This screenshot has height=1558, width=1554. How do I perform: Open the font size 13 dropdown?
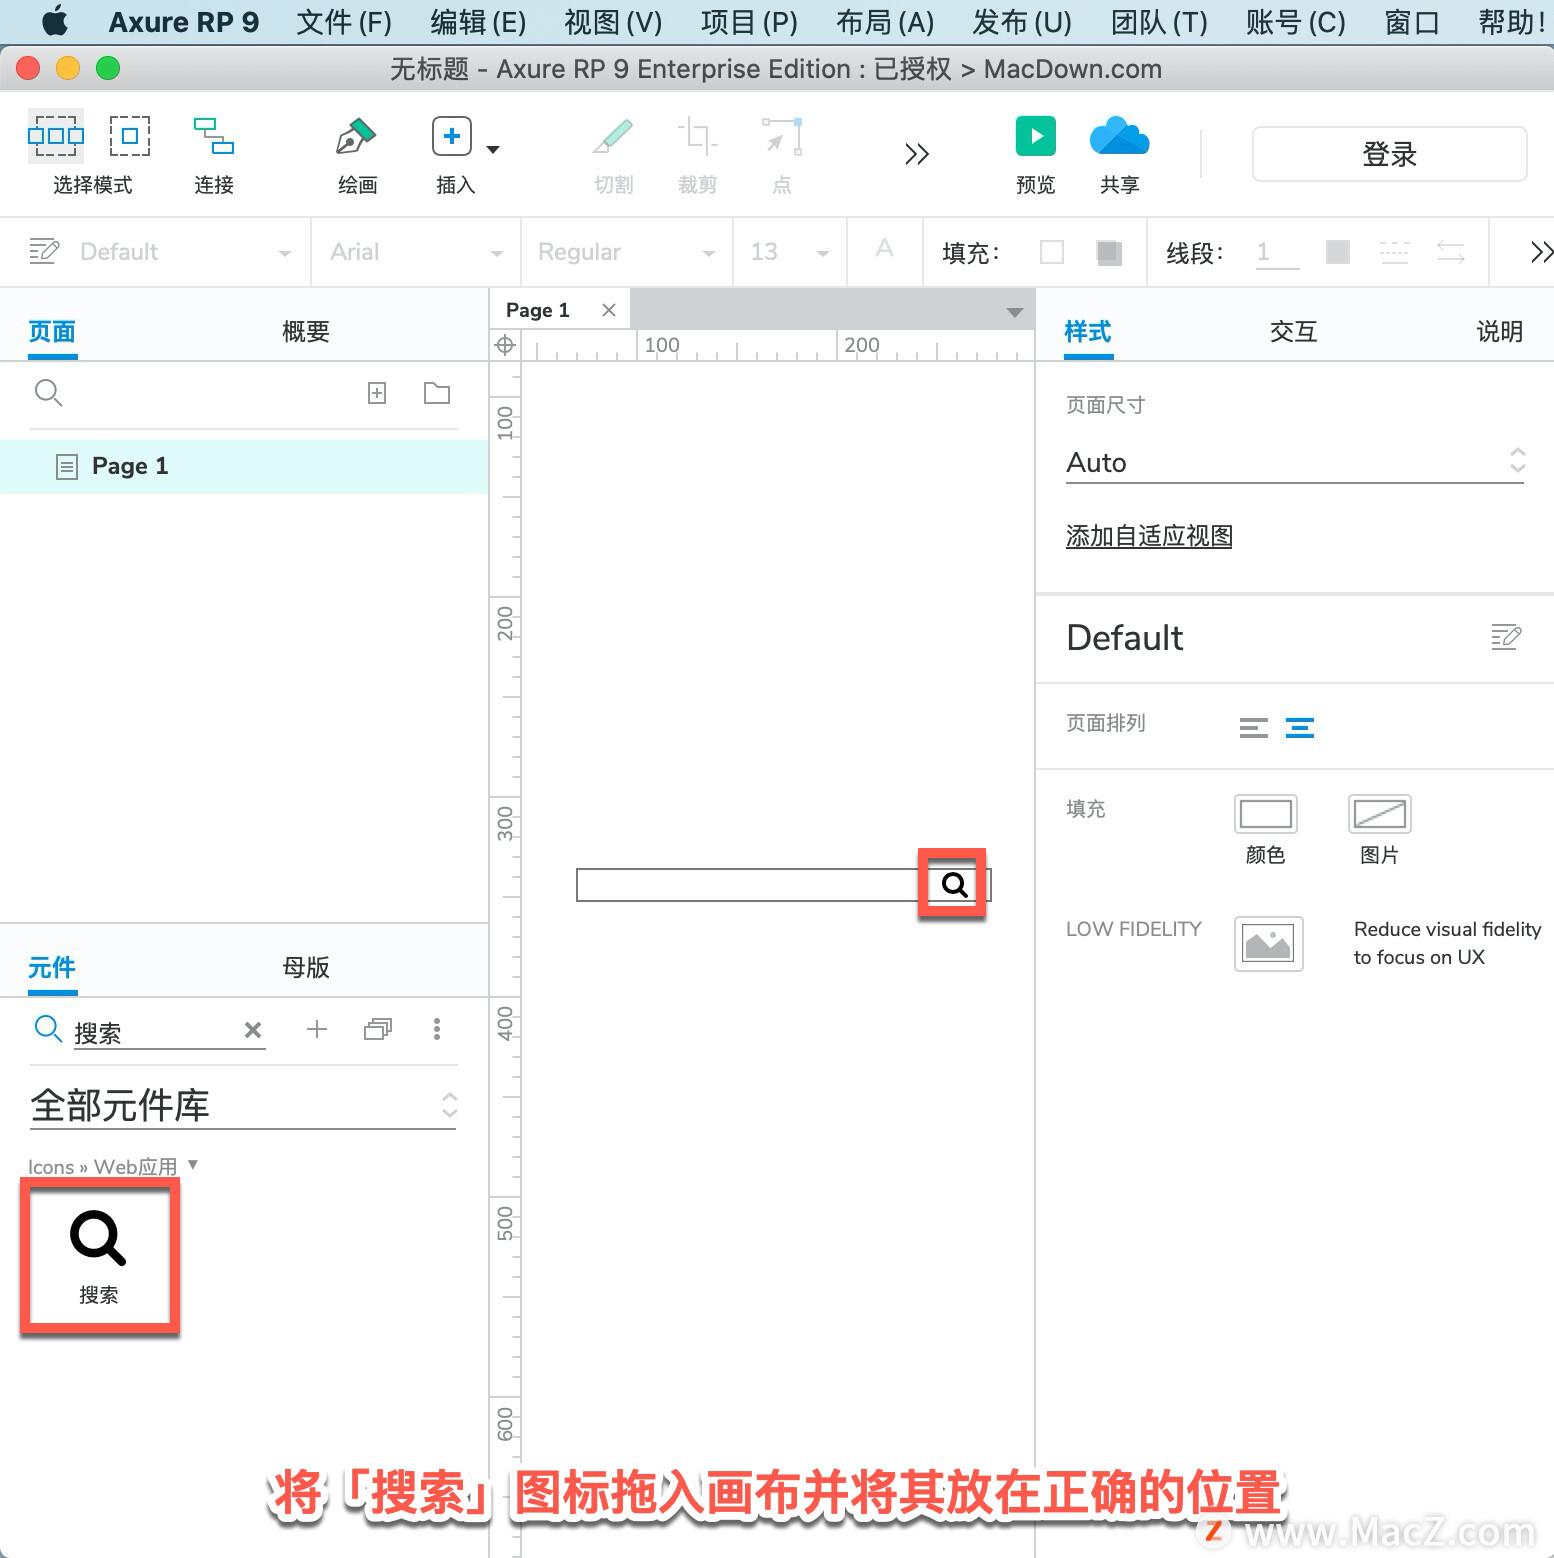[790, 252]
